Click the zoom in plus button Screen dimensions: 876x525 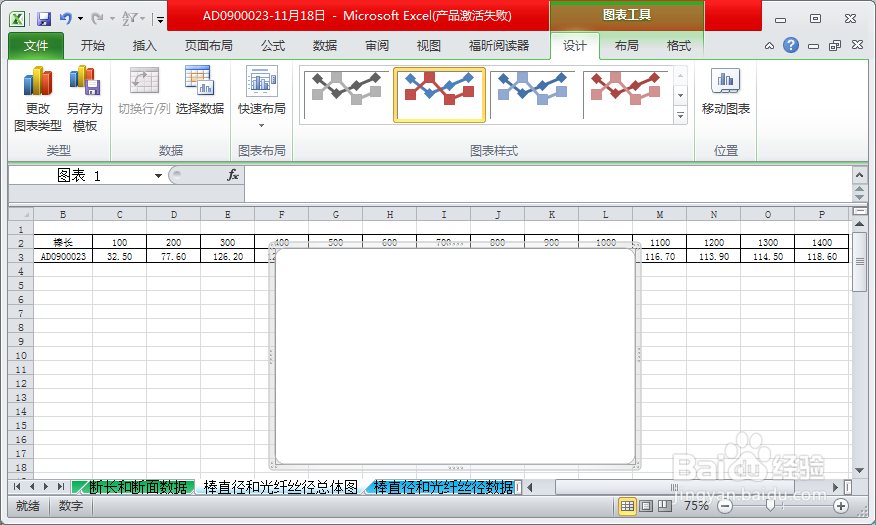click(840, 506)
